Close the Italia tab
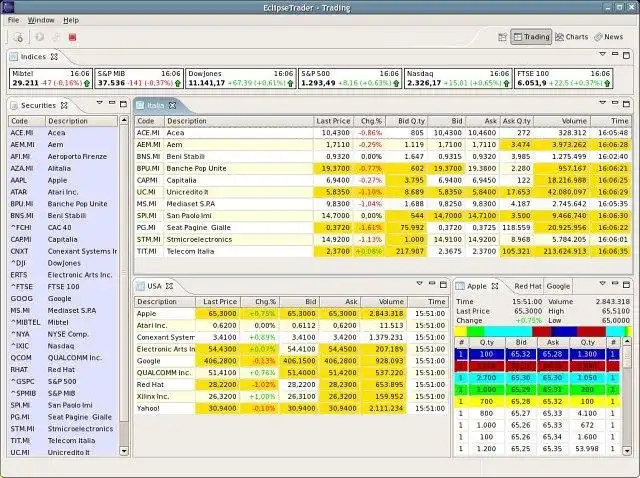640x478 pixels. coord(174,105)
